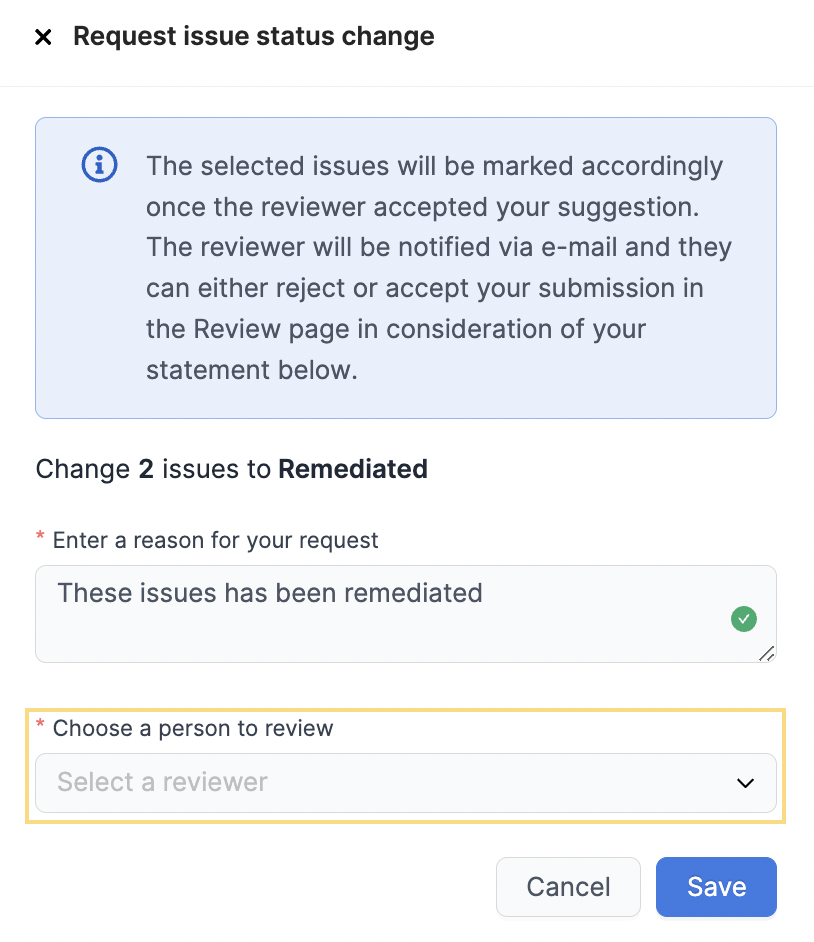Screen dimensions: 814x942
Task: Click the info banner message text
Action: [439, 268]
